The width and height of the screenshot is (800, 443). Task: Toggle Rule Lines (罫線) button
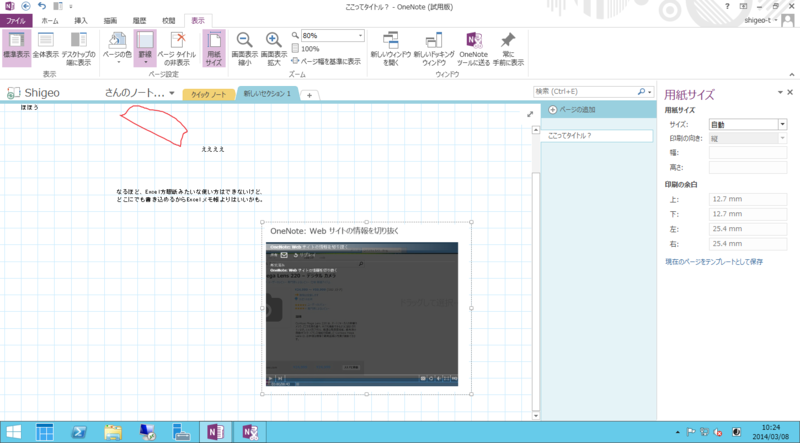click(x=145, y=48)
